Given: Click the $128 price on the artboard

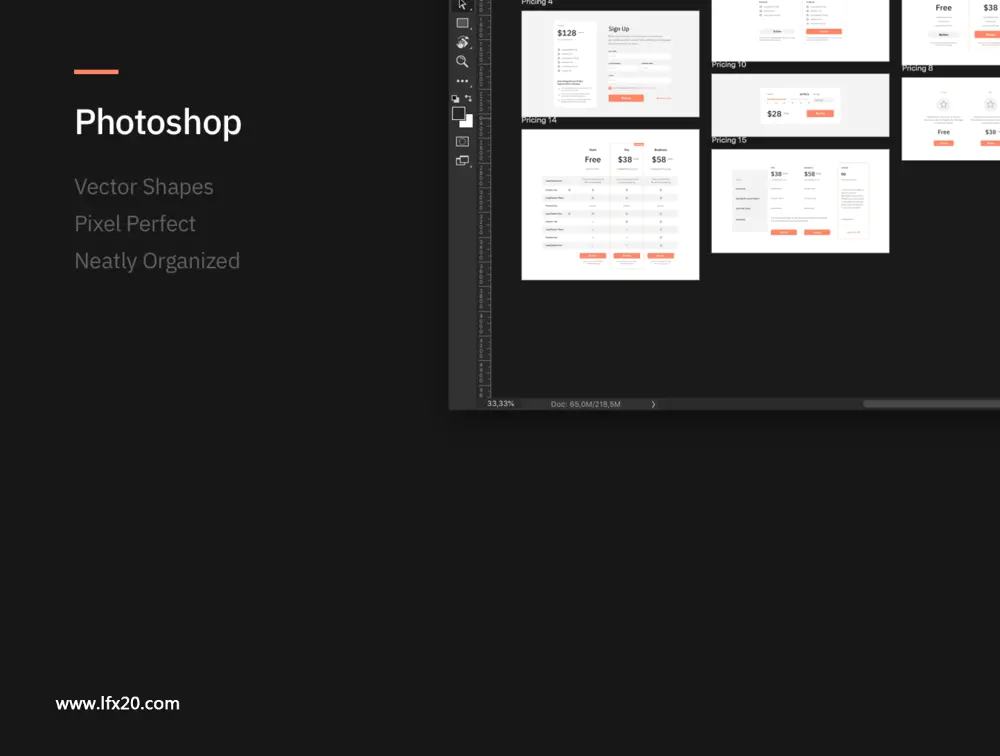Looking at the screenshot, I should 567,33.
